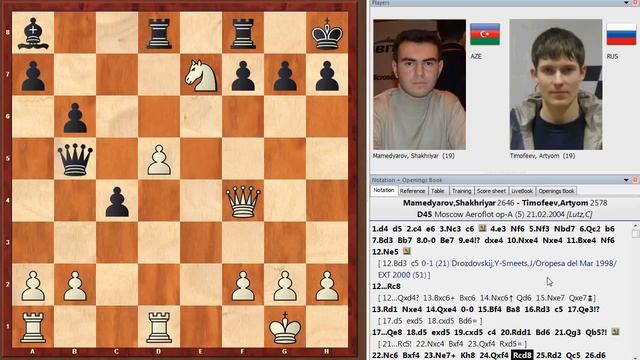Close the Notation + Openings Book panel
Image resolution: width=640 pixels, height=360 pixels.
pyautogui.click(x=636, y=180)
